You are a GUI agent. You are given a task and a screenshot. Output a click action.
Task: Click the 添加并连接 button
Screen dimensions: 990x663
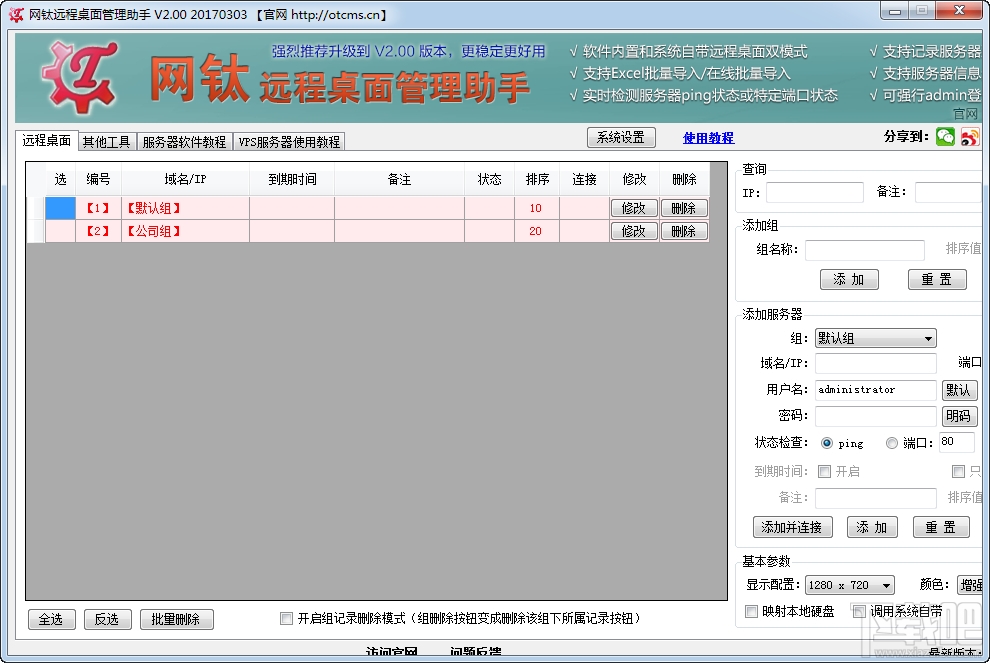[792, 527]
